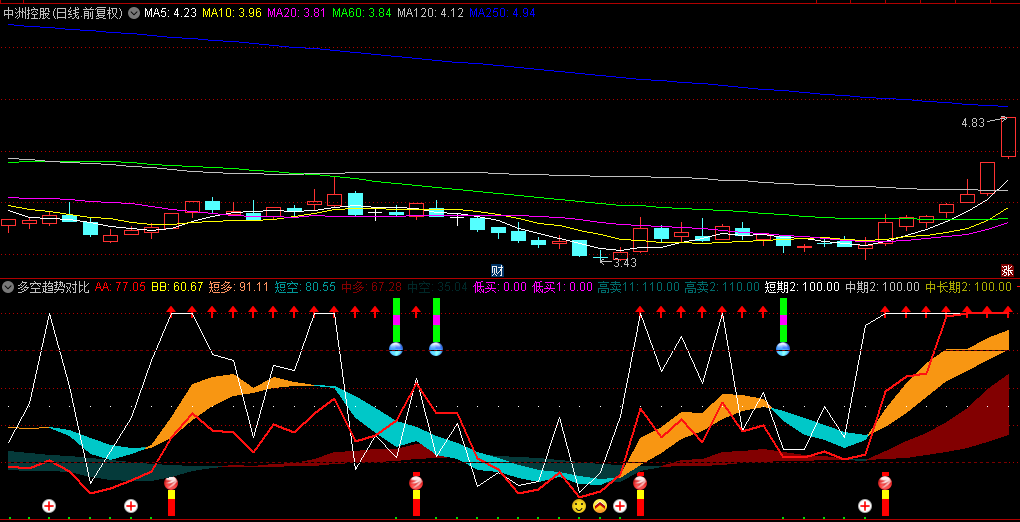Click the second plus-circle icon from the left
1020x522 pixels.
tap(131, 506)
